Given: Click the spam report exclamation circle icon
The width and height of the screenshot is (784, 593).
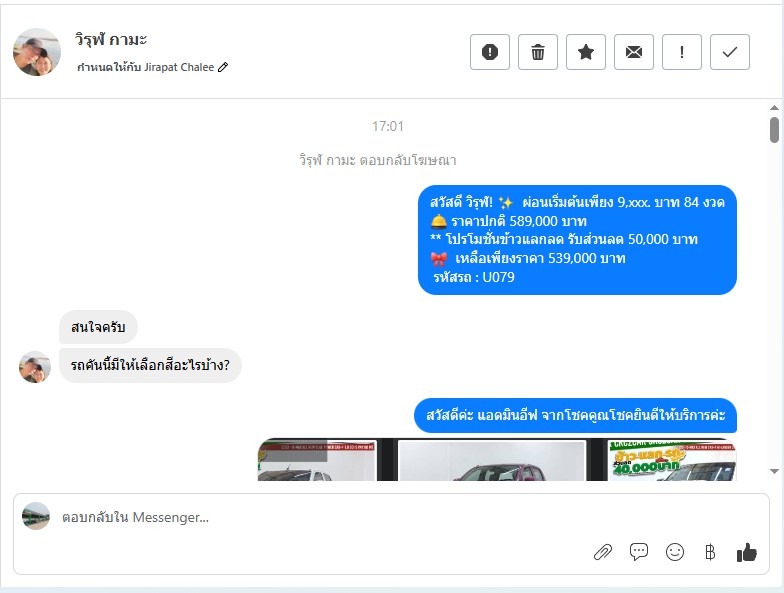Looking at the screenshot, I should click(490, 52).
